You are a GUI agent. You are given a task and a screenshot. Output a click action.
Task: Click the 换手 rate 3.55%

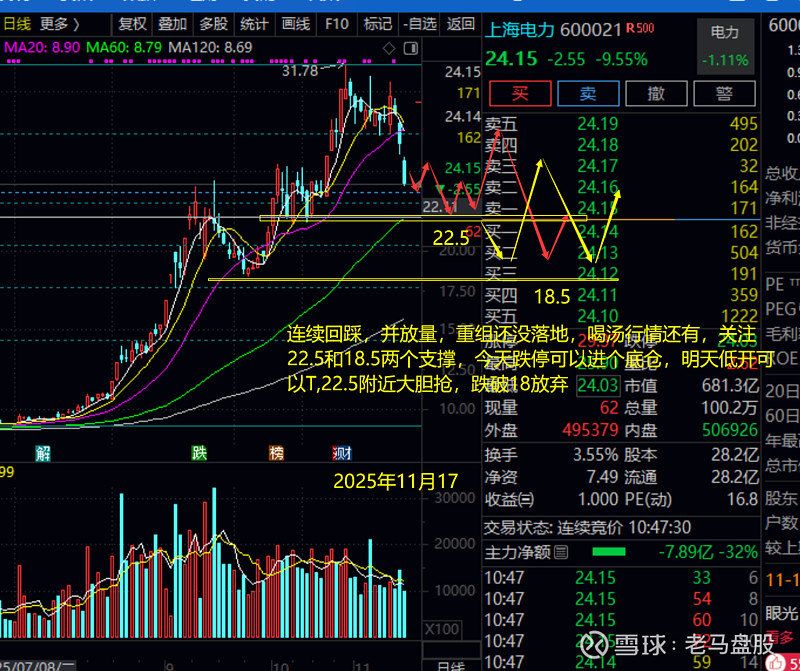pos(595,454)
